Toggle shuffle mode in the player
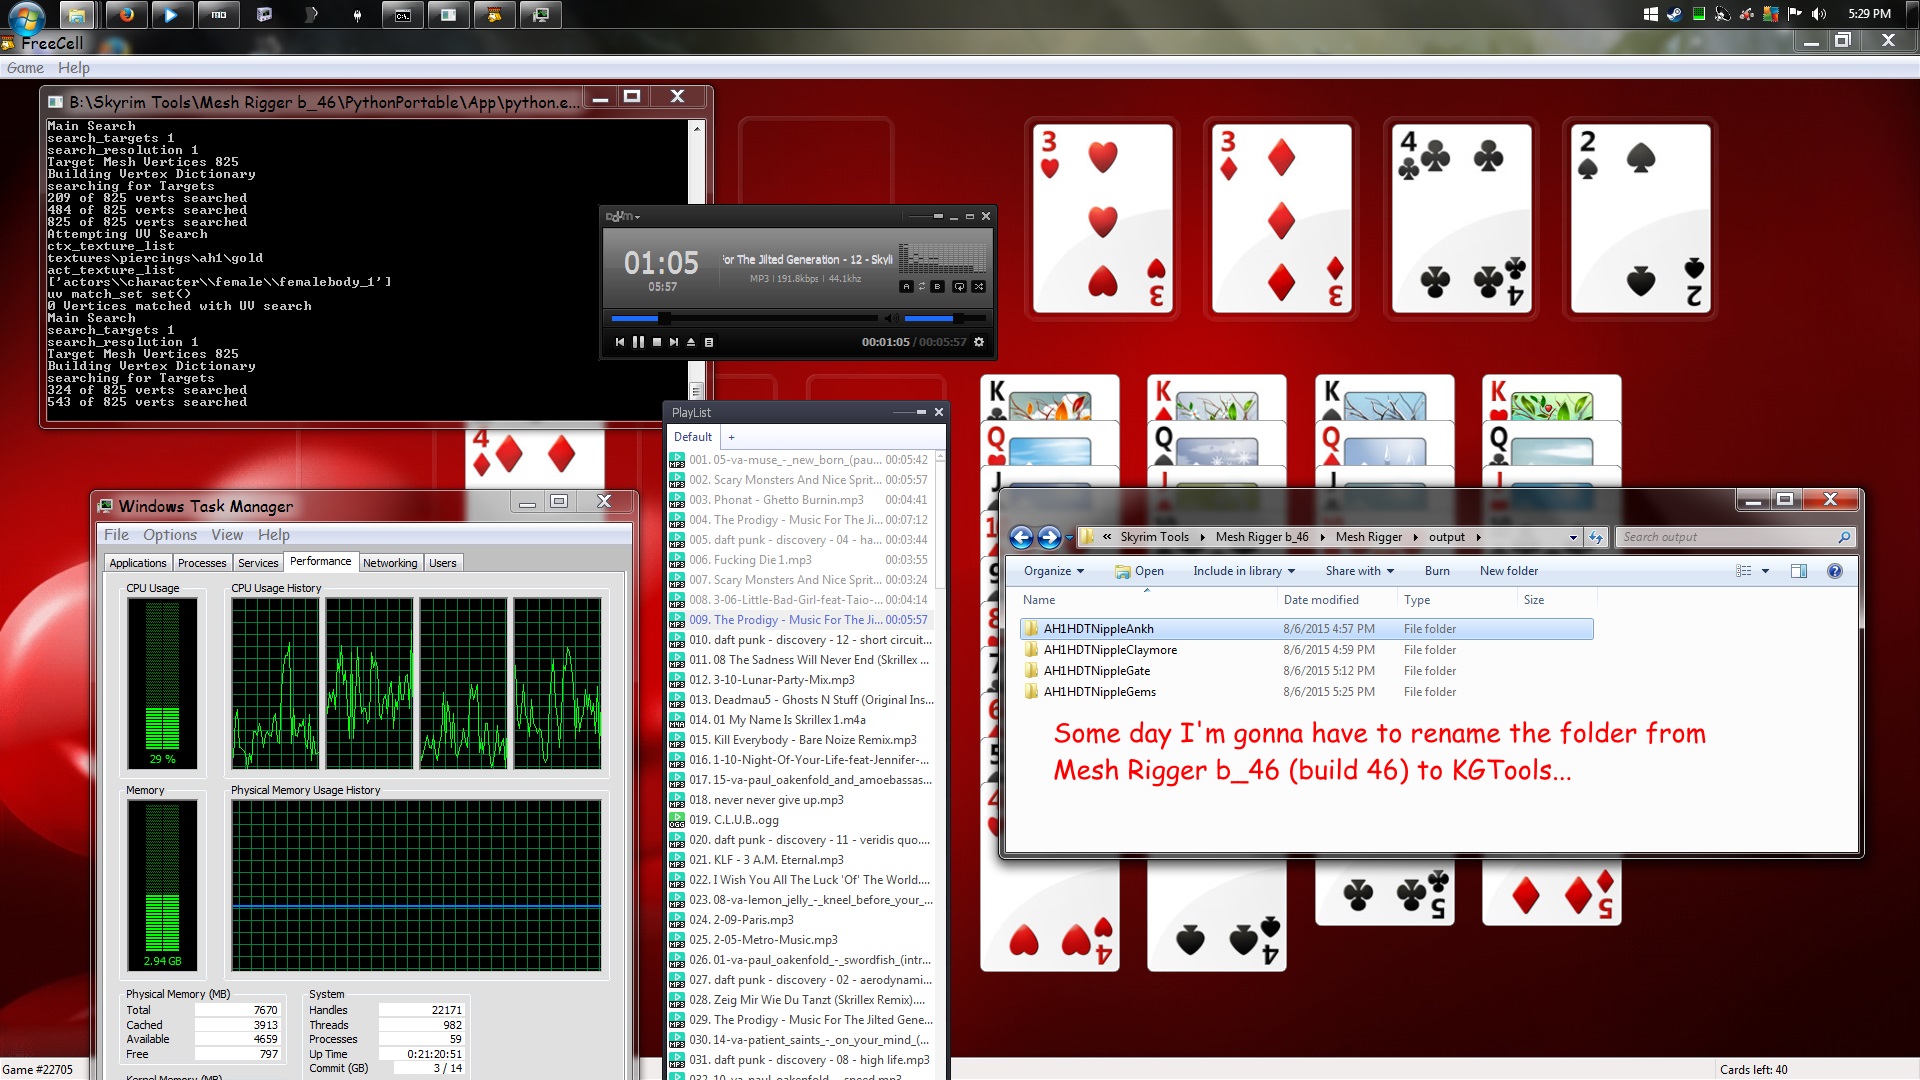 (x=978, y=286)
